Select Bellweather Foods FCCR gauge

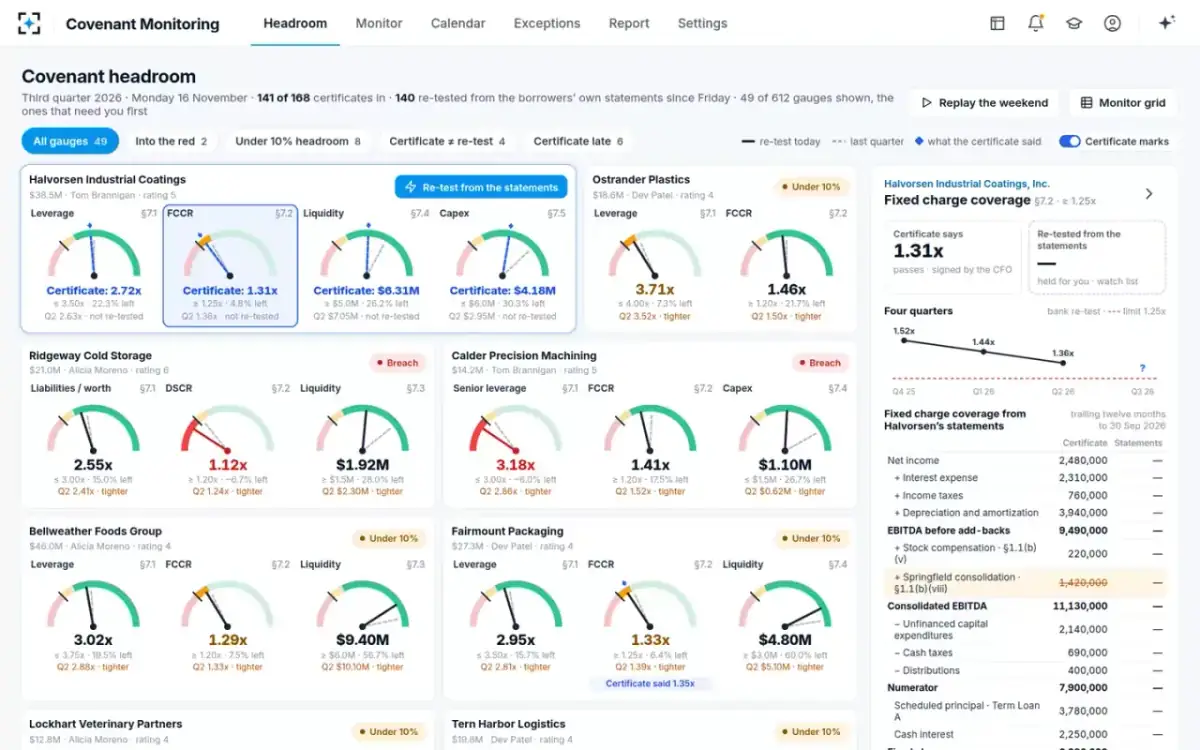click(228, 615)
